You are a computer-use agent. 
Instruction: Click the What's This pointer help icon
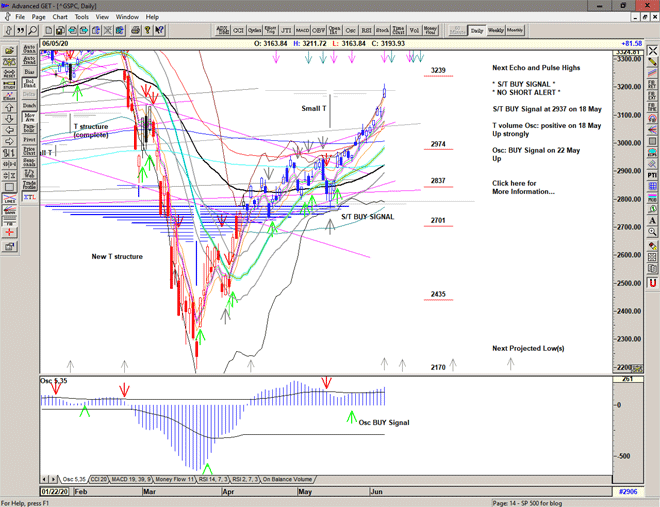tap(159, 30)
